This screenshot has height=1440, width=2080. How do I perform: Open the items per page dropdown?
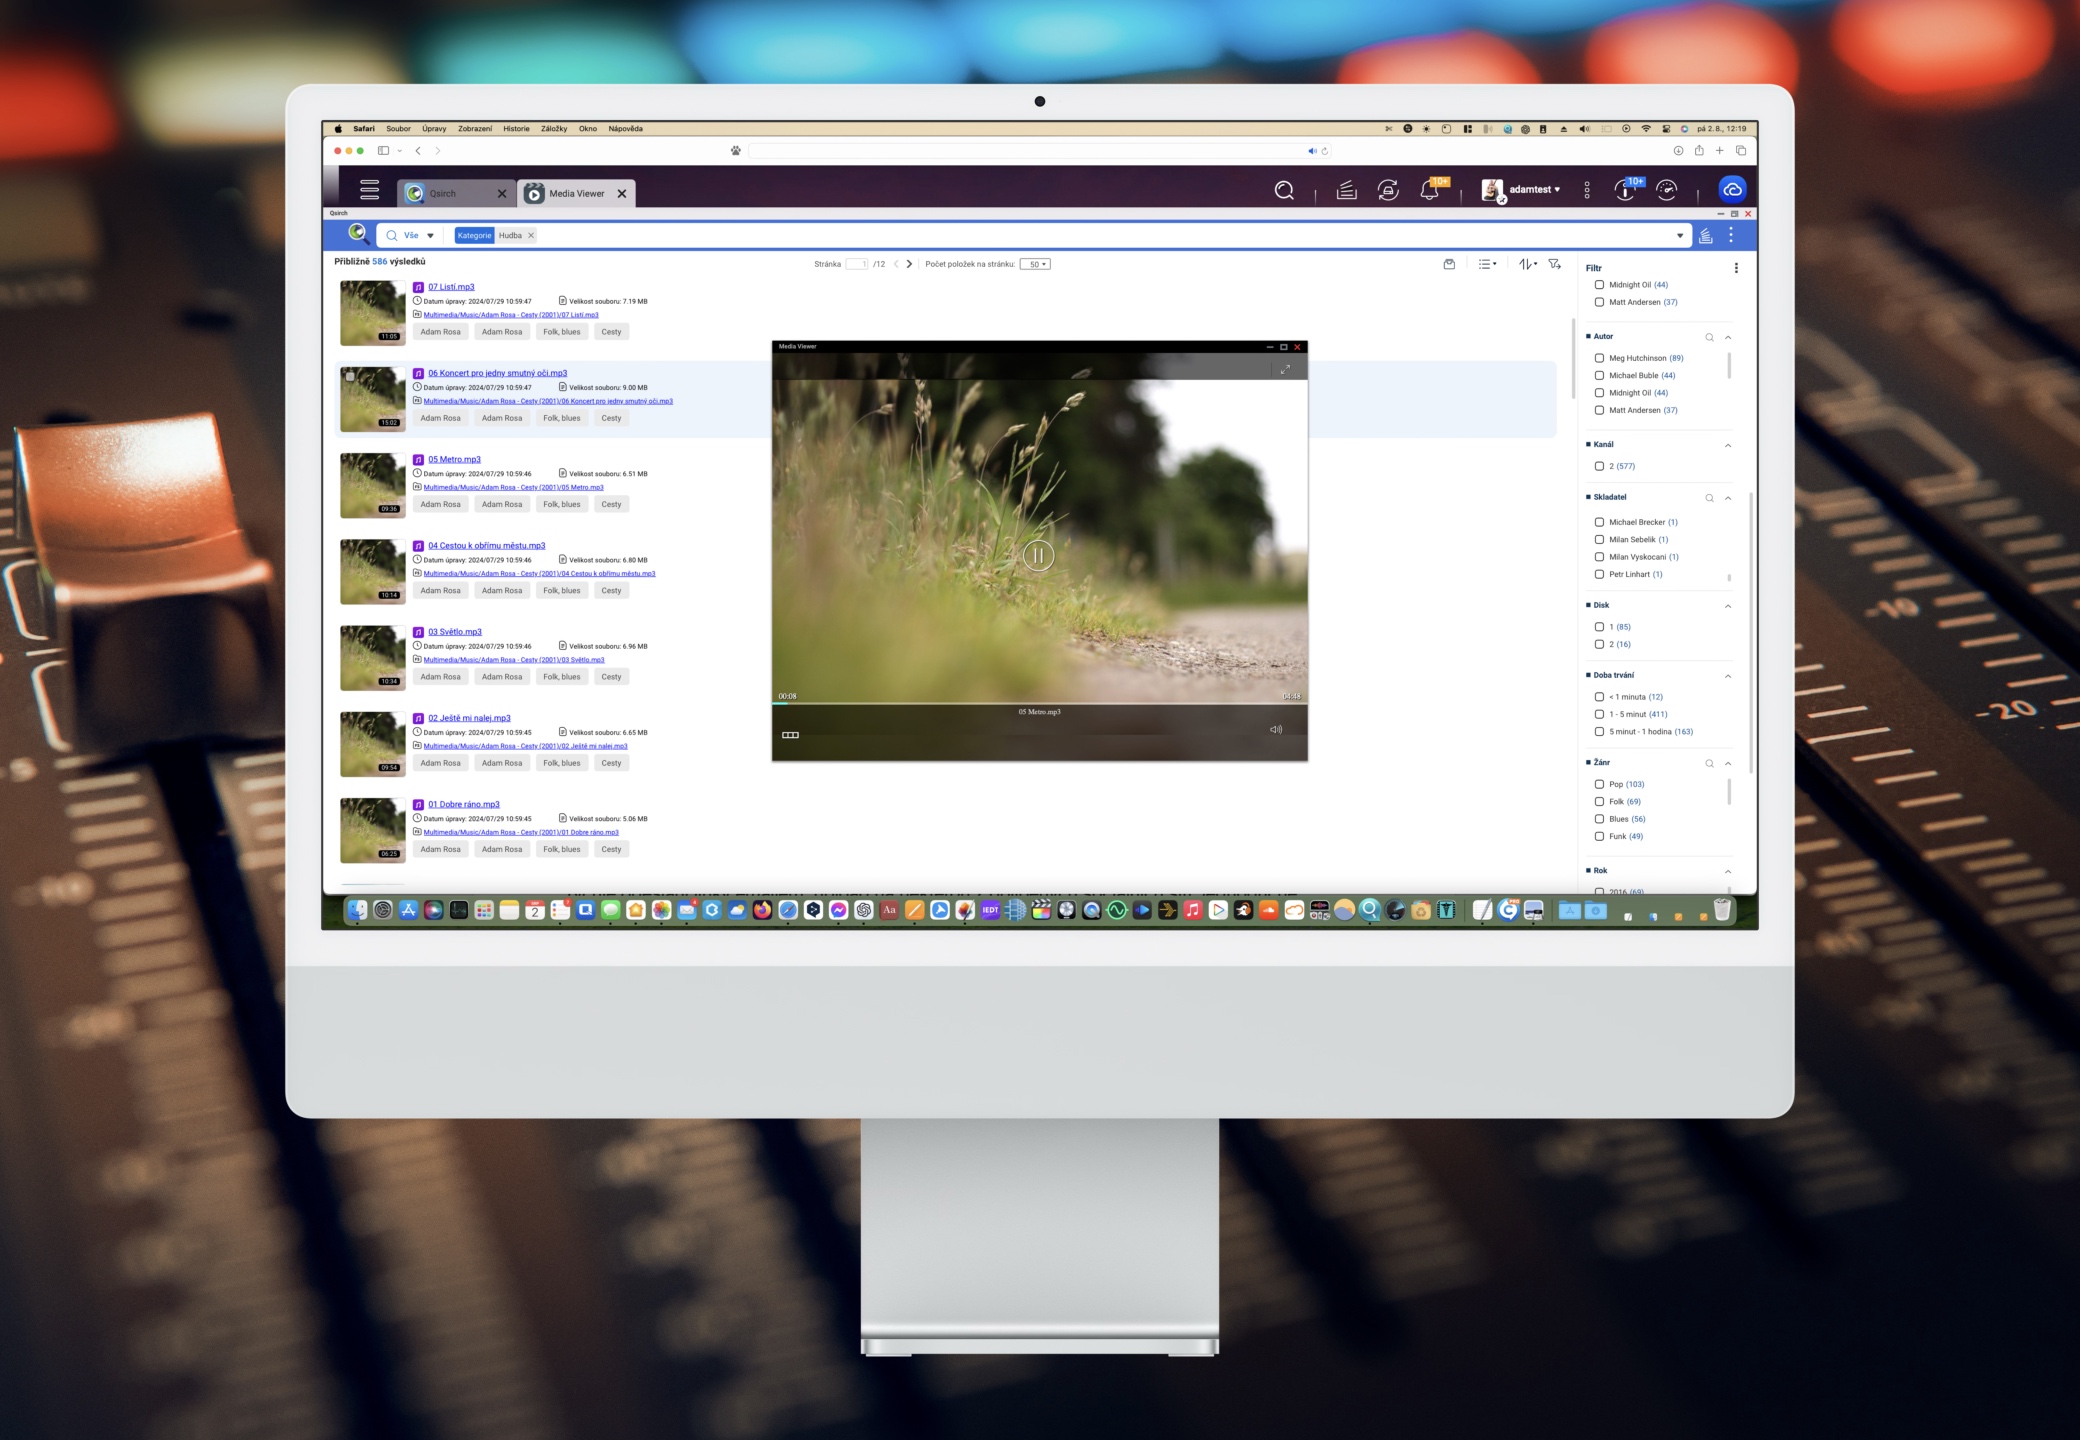click(1035, 264)
